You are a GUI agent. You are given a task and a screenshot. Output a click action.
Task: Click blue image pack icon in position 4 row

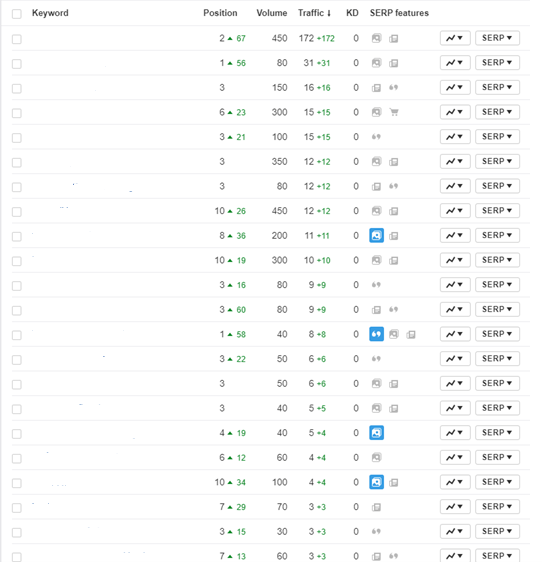376,433
